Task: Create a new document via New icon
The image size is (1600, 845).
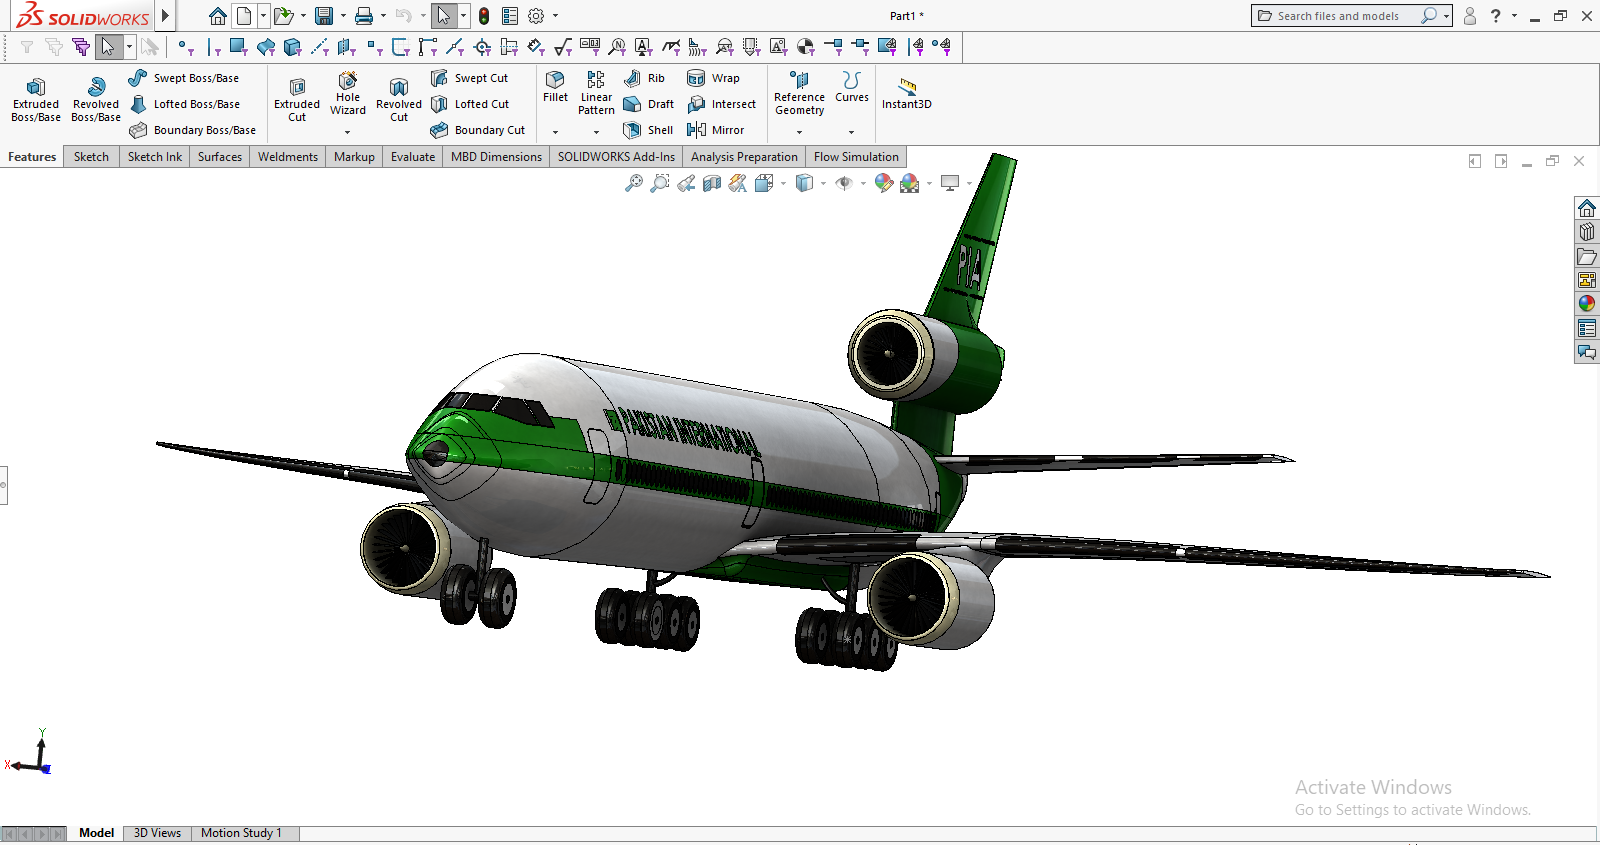Action: (244, 16)
